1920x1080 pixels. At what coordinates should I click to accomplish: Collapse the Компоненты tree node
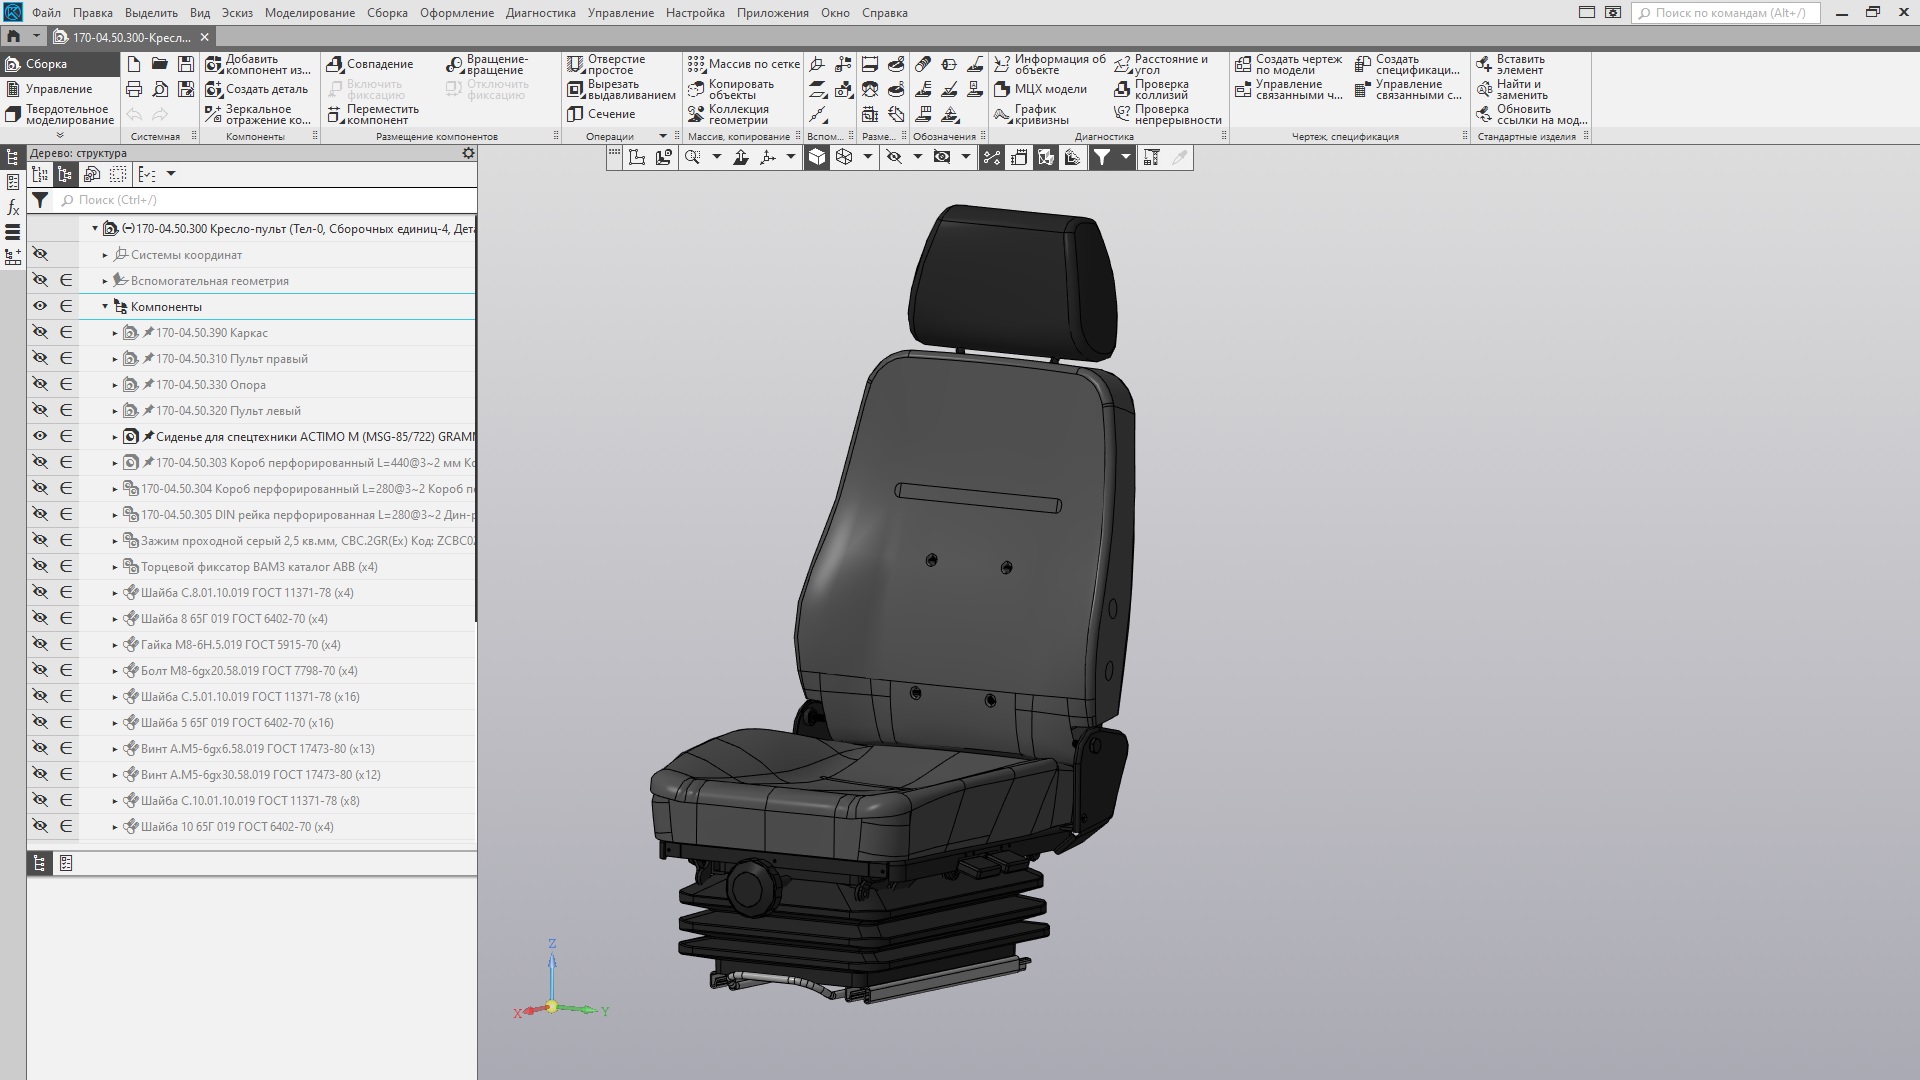click(x=105, y=307)
